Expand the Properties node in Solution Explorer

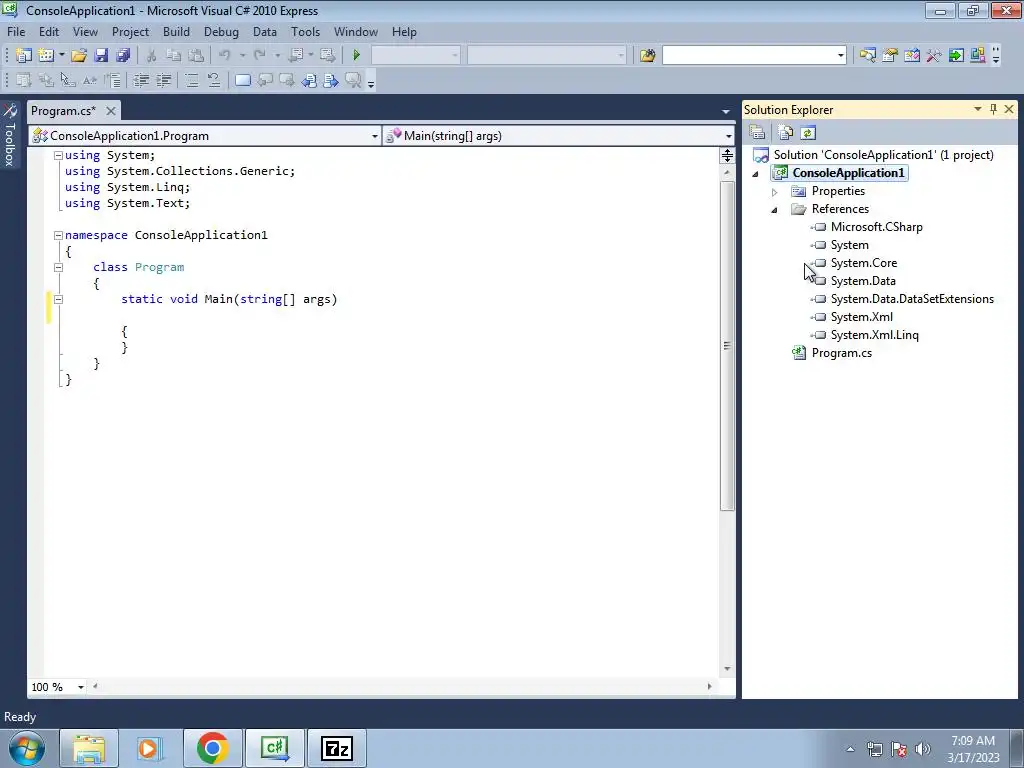pyautogui.click(x=775, y=192)
